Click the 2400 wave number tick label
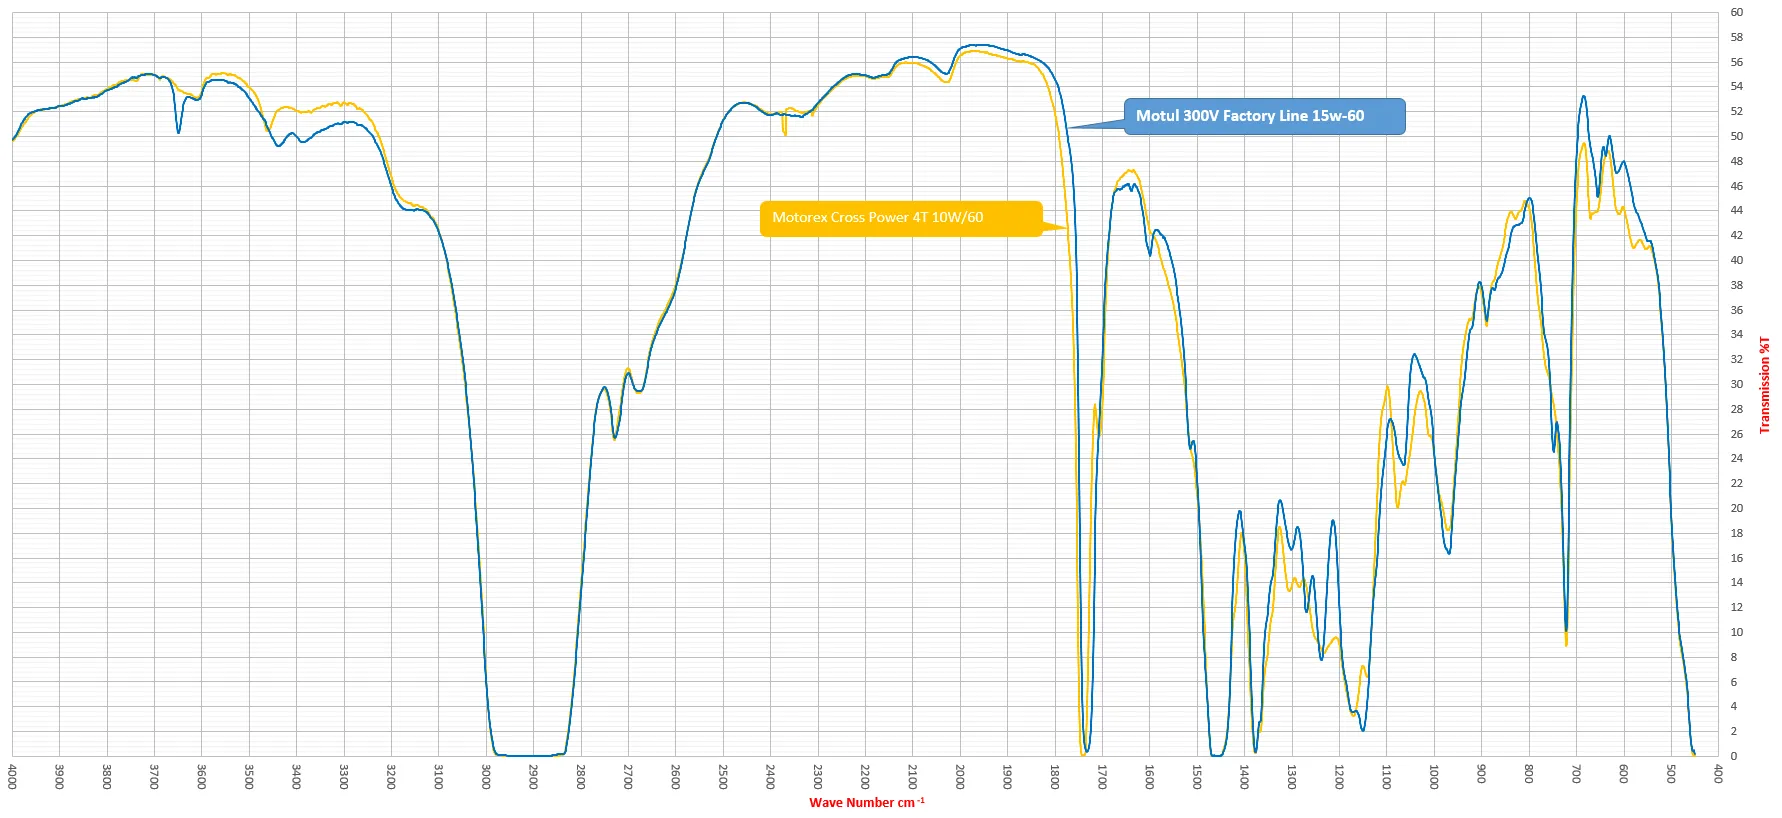This screenshot has height=818, width=1782. point(770,777)
